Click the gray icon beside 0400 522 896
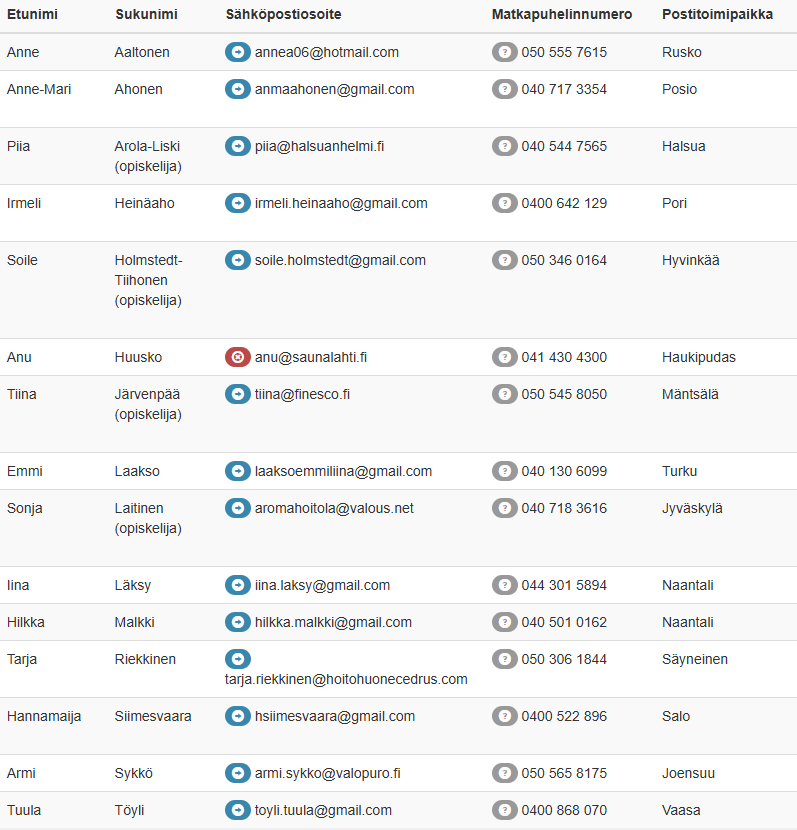This screenshot has height=830, width=797. (x=505, y=716)
